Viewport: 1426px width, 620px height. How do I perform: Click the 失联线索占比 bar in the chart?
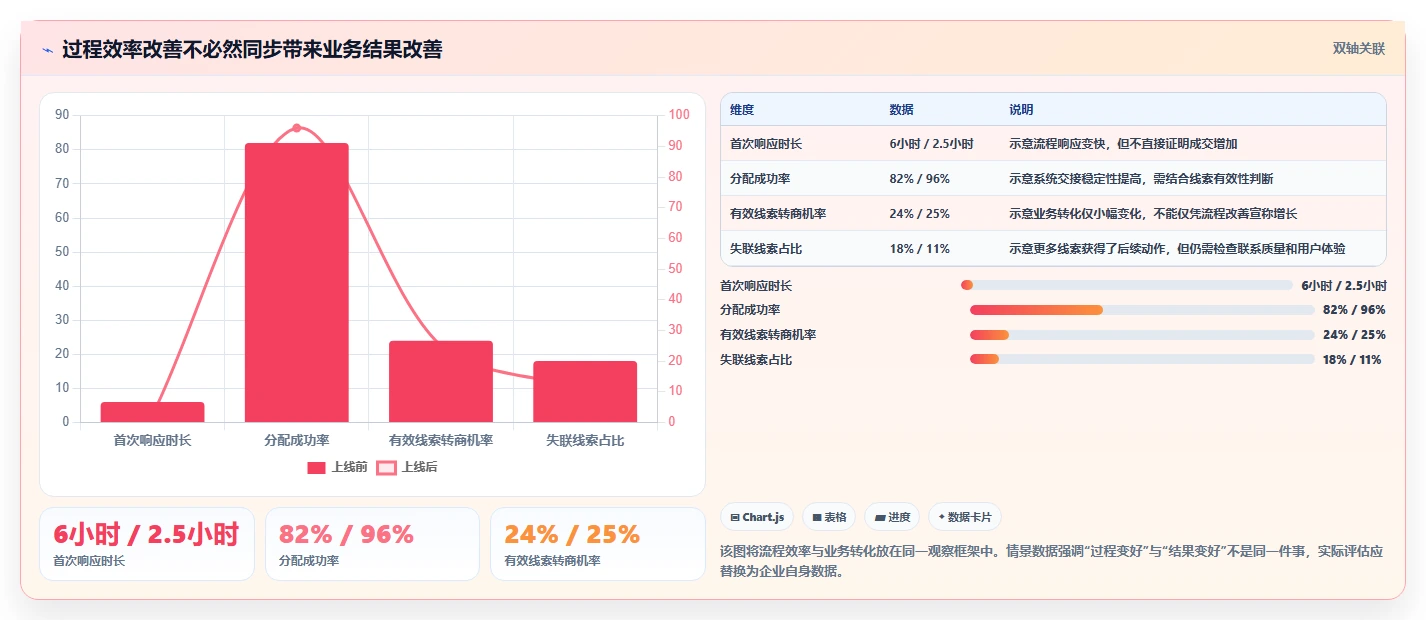tap(585, 391)
